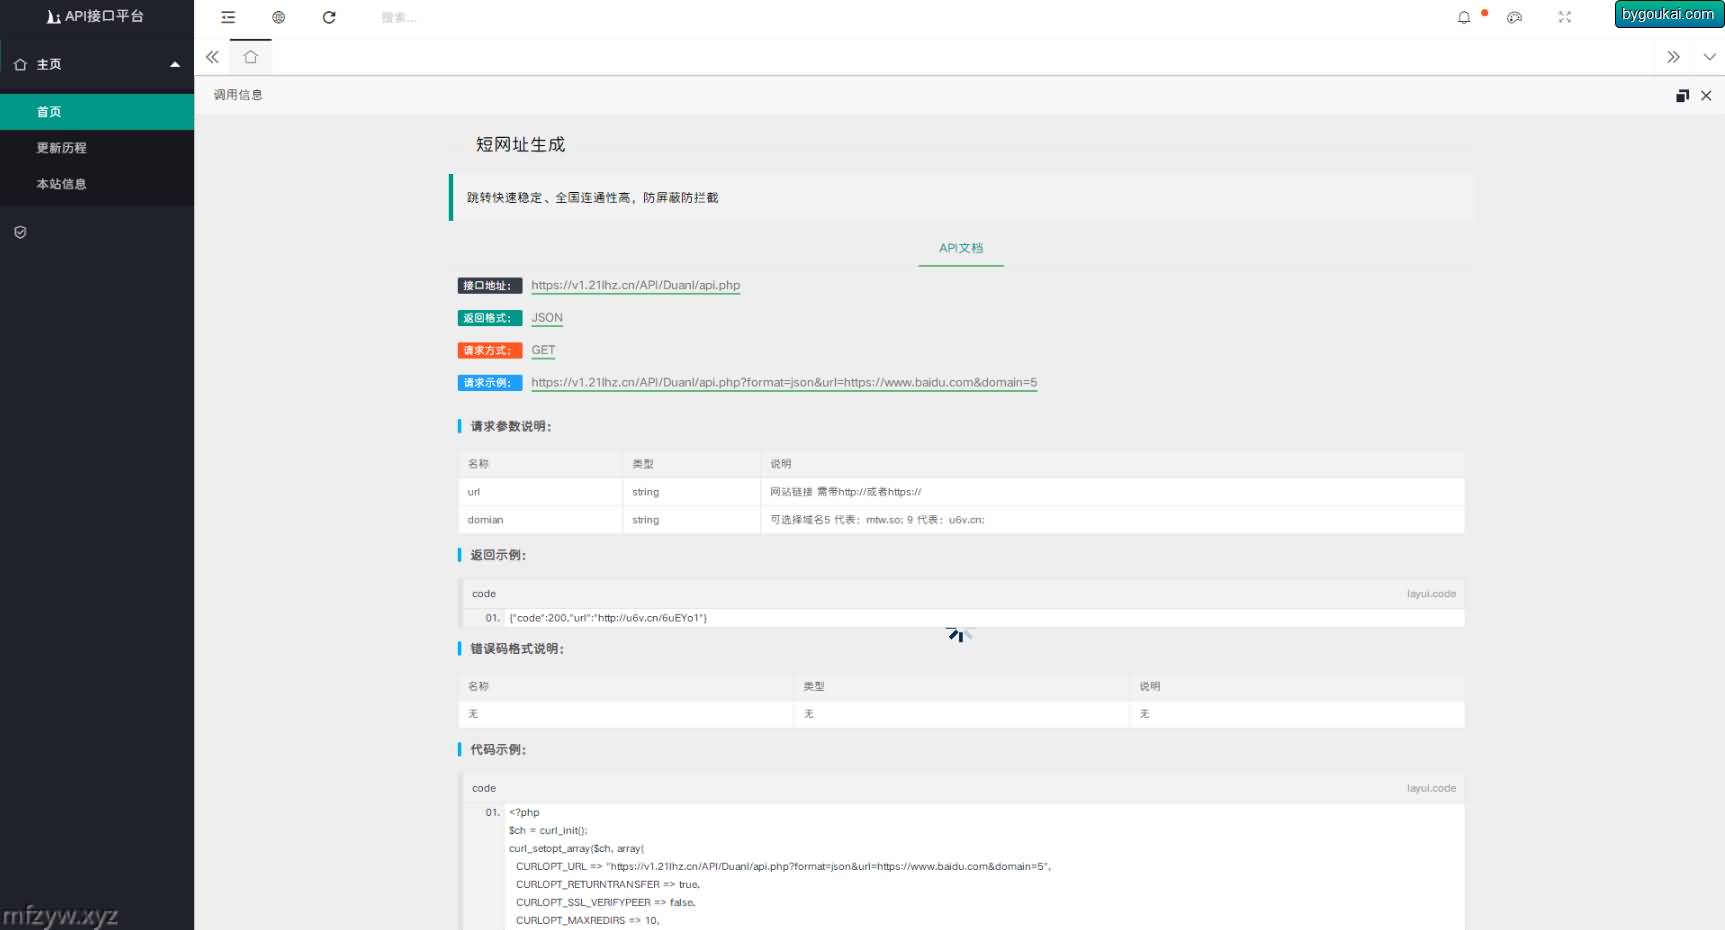The image size is (1725, 930).
Task: Click the shield icon in sidebar
Action: coord(20,232)
